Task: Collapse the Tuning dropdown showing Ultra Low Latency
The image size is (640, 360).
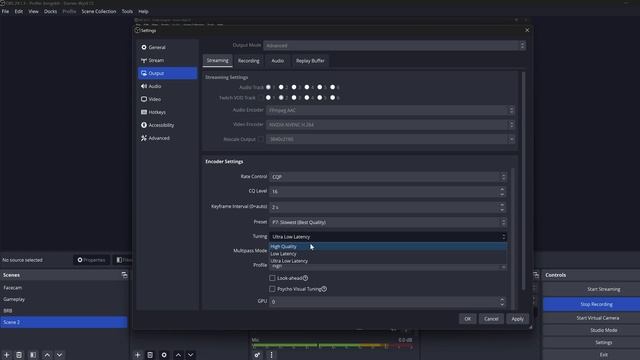Action: (388, 237)
